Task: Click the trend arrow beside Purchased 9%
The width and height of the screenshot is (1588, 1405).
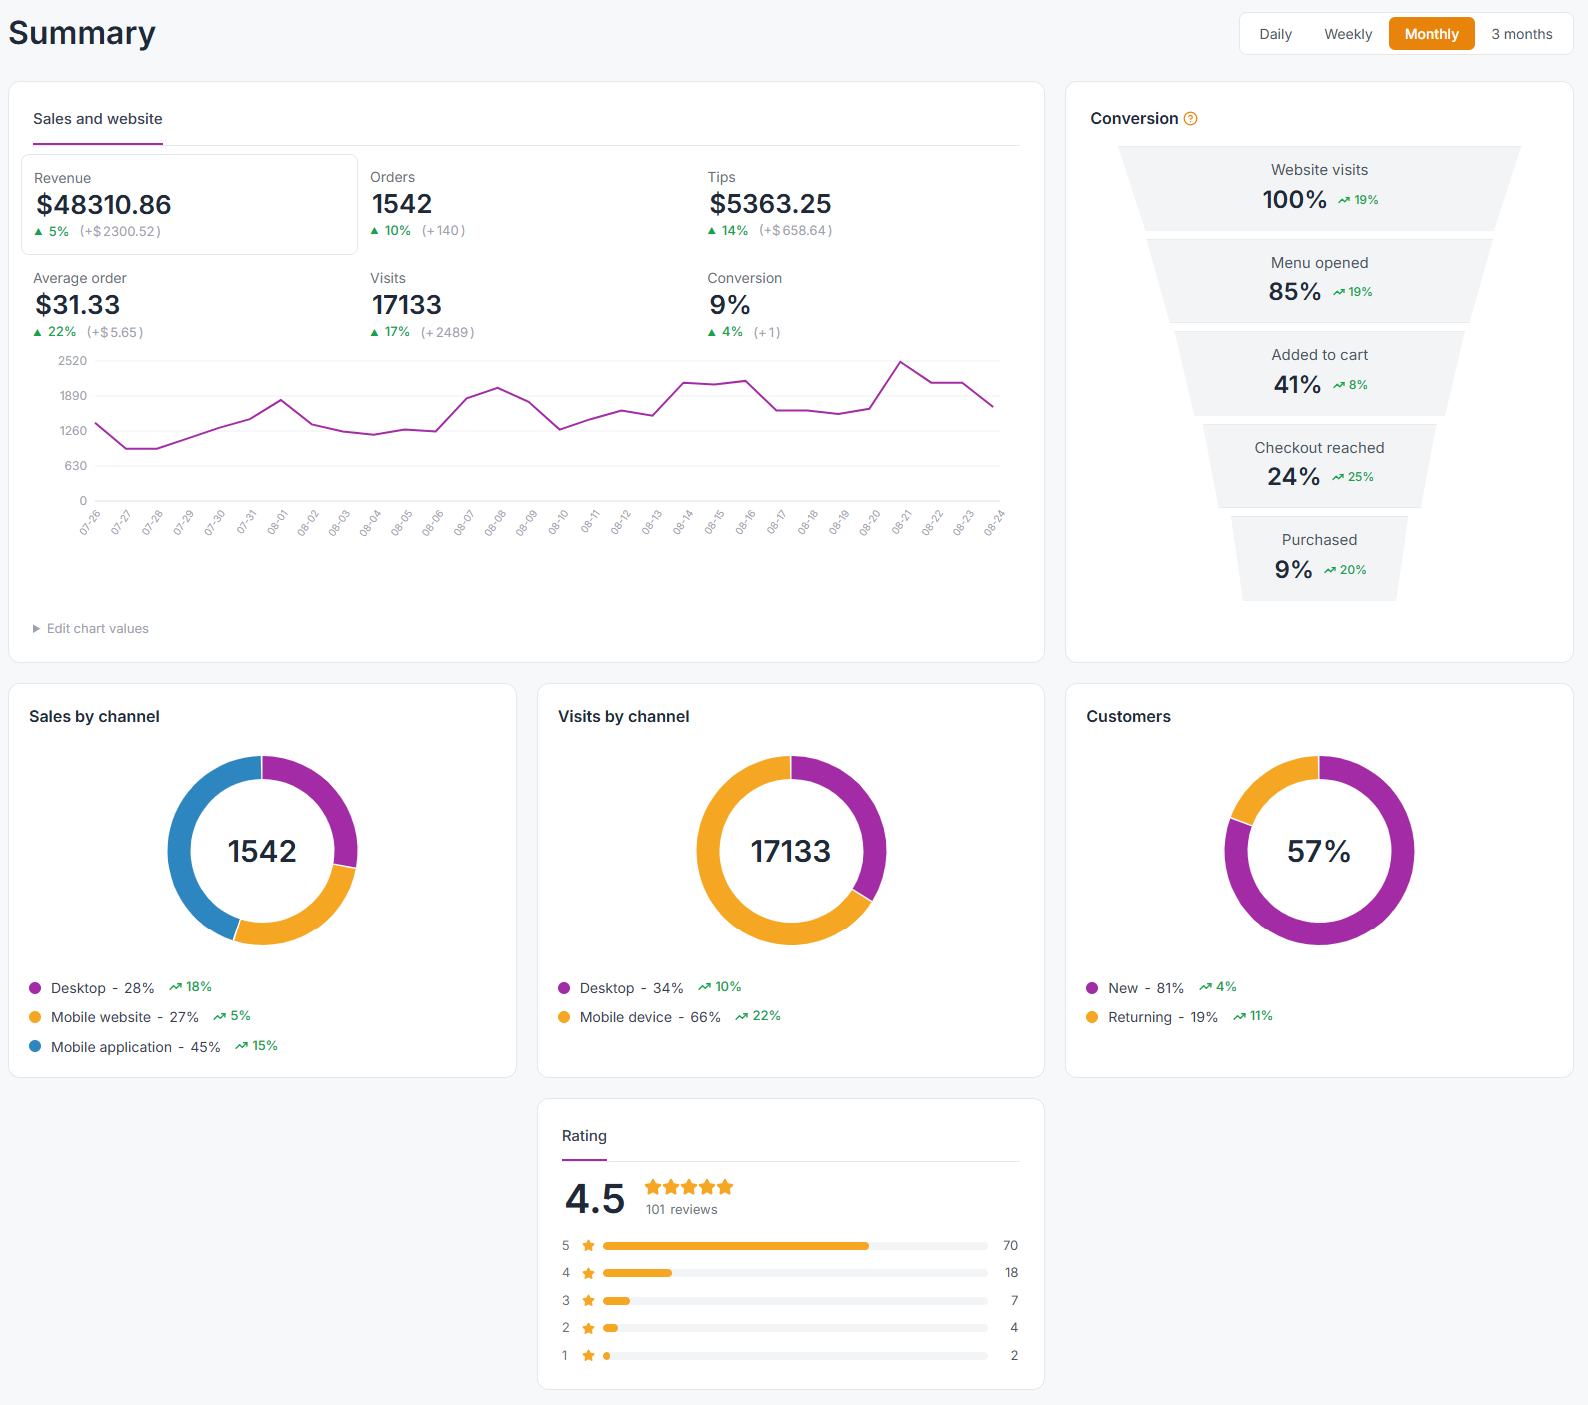Action: tap(1330, 570)
